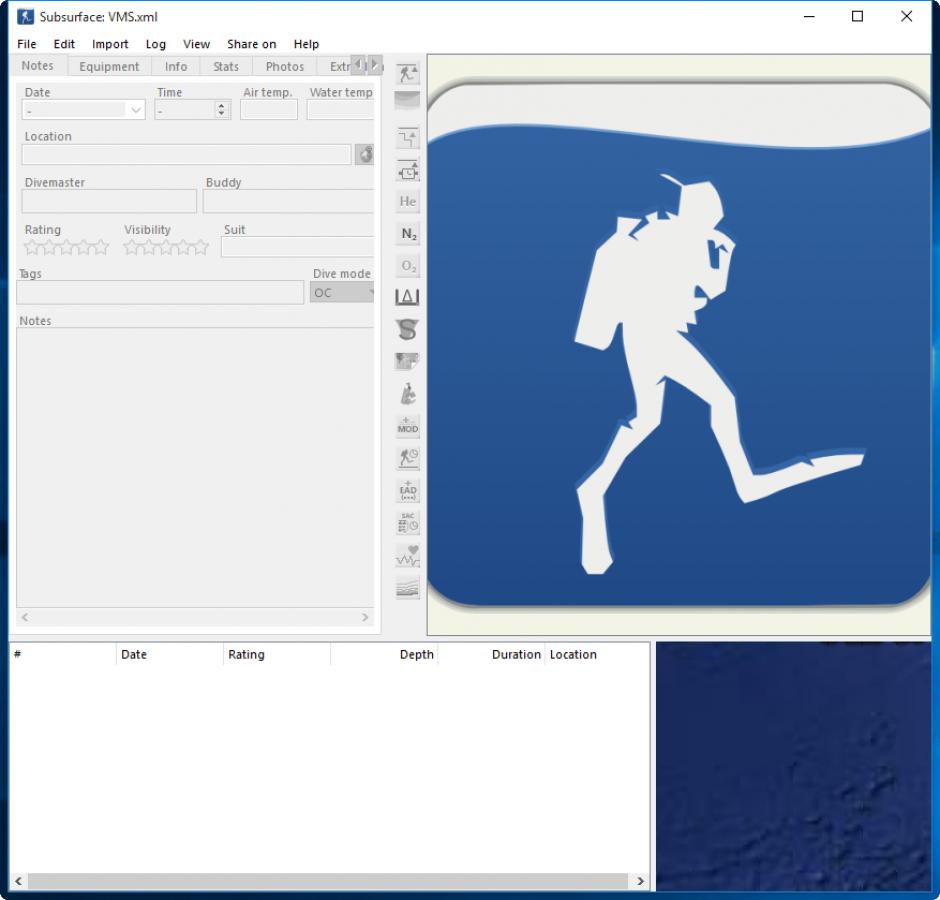The height and width of the screenshot is (900, 940).
Task: Open the File menu
Action: point(26,44)
